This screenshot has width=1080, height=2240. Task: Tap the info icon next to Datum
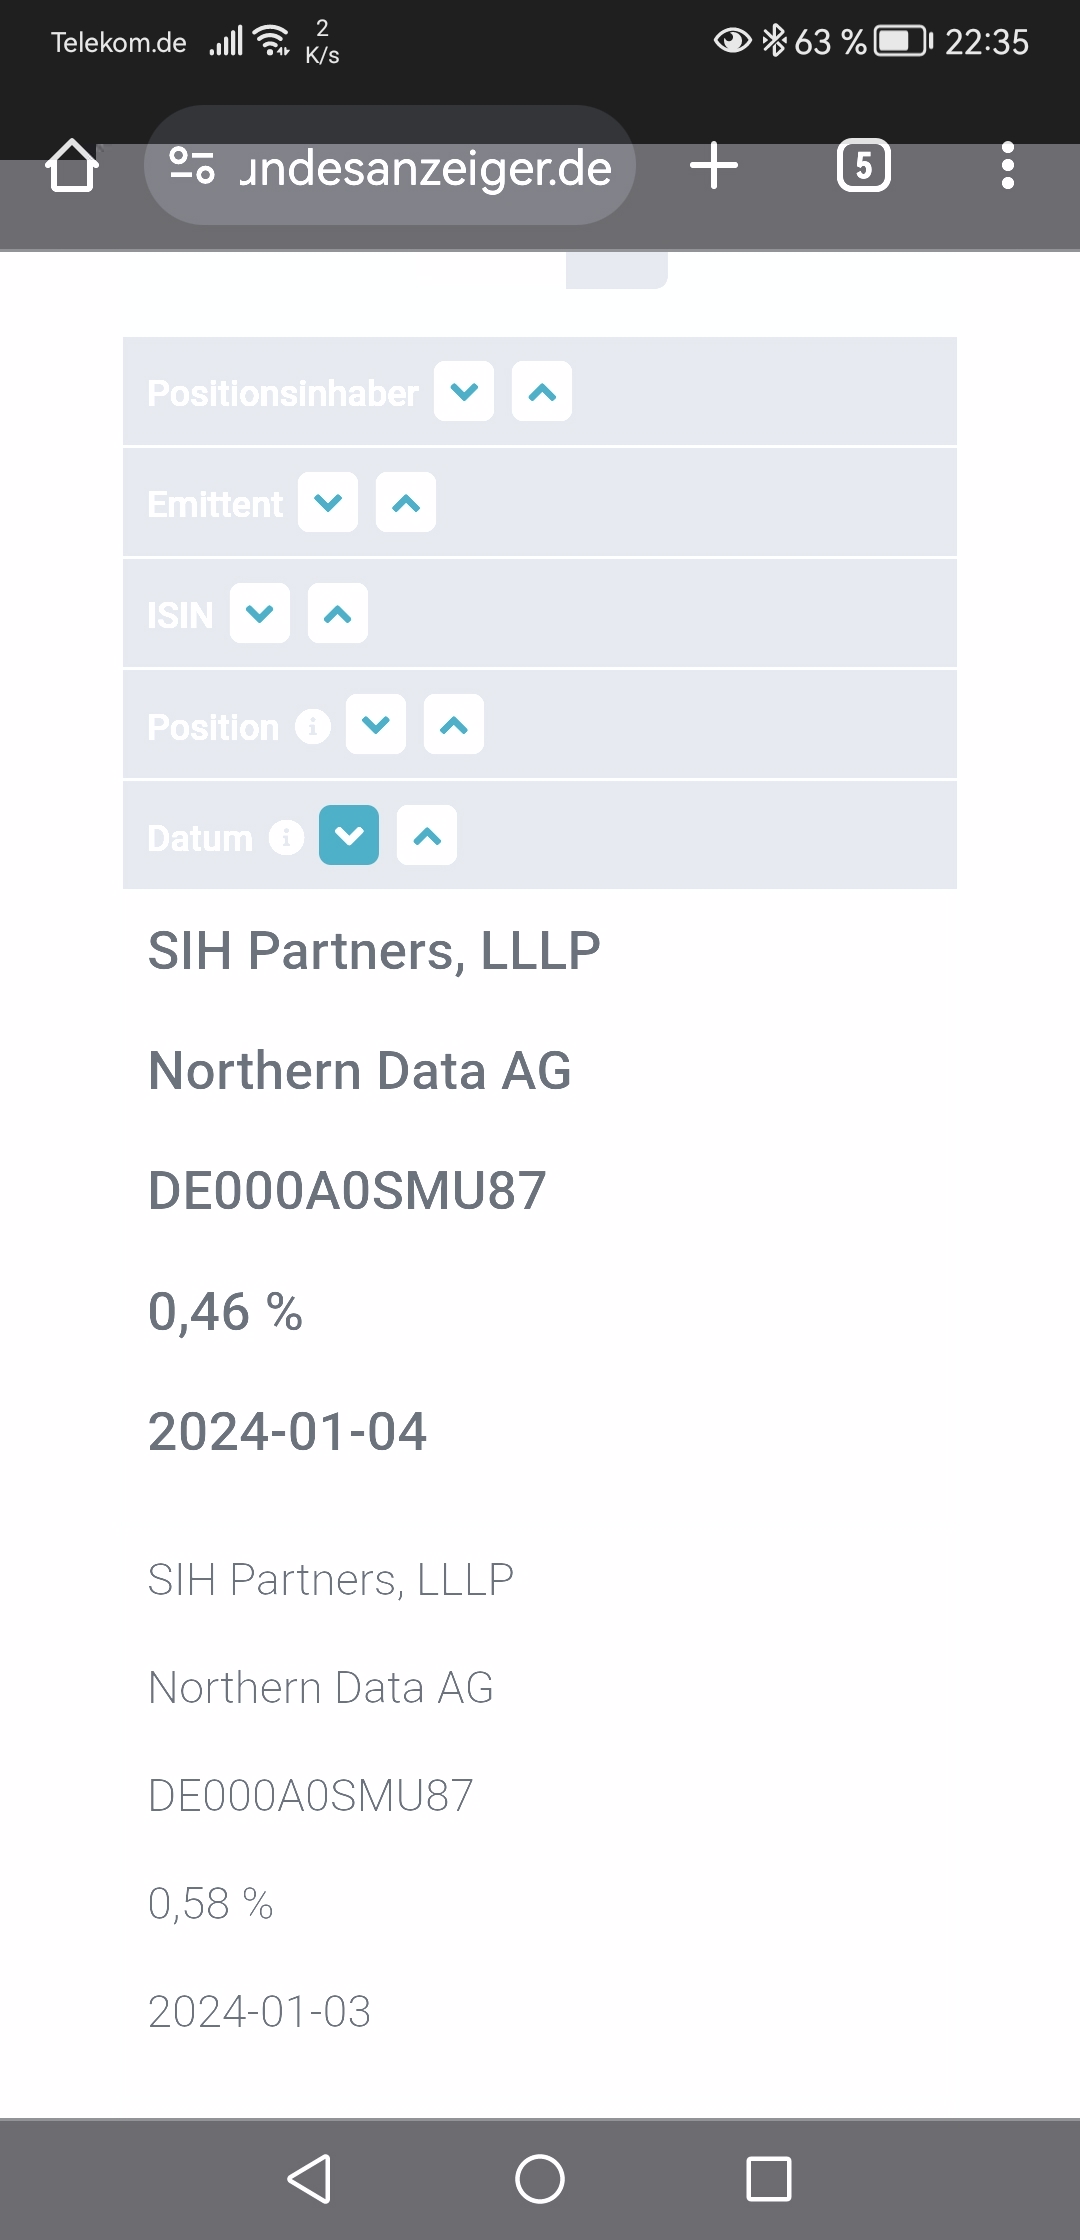click(286, 837)
